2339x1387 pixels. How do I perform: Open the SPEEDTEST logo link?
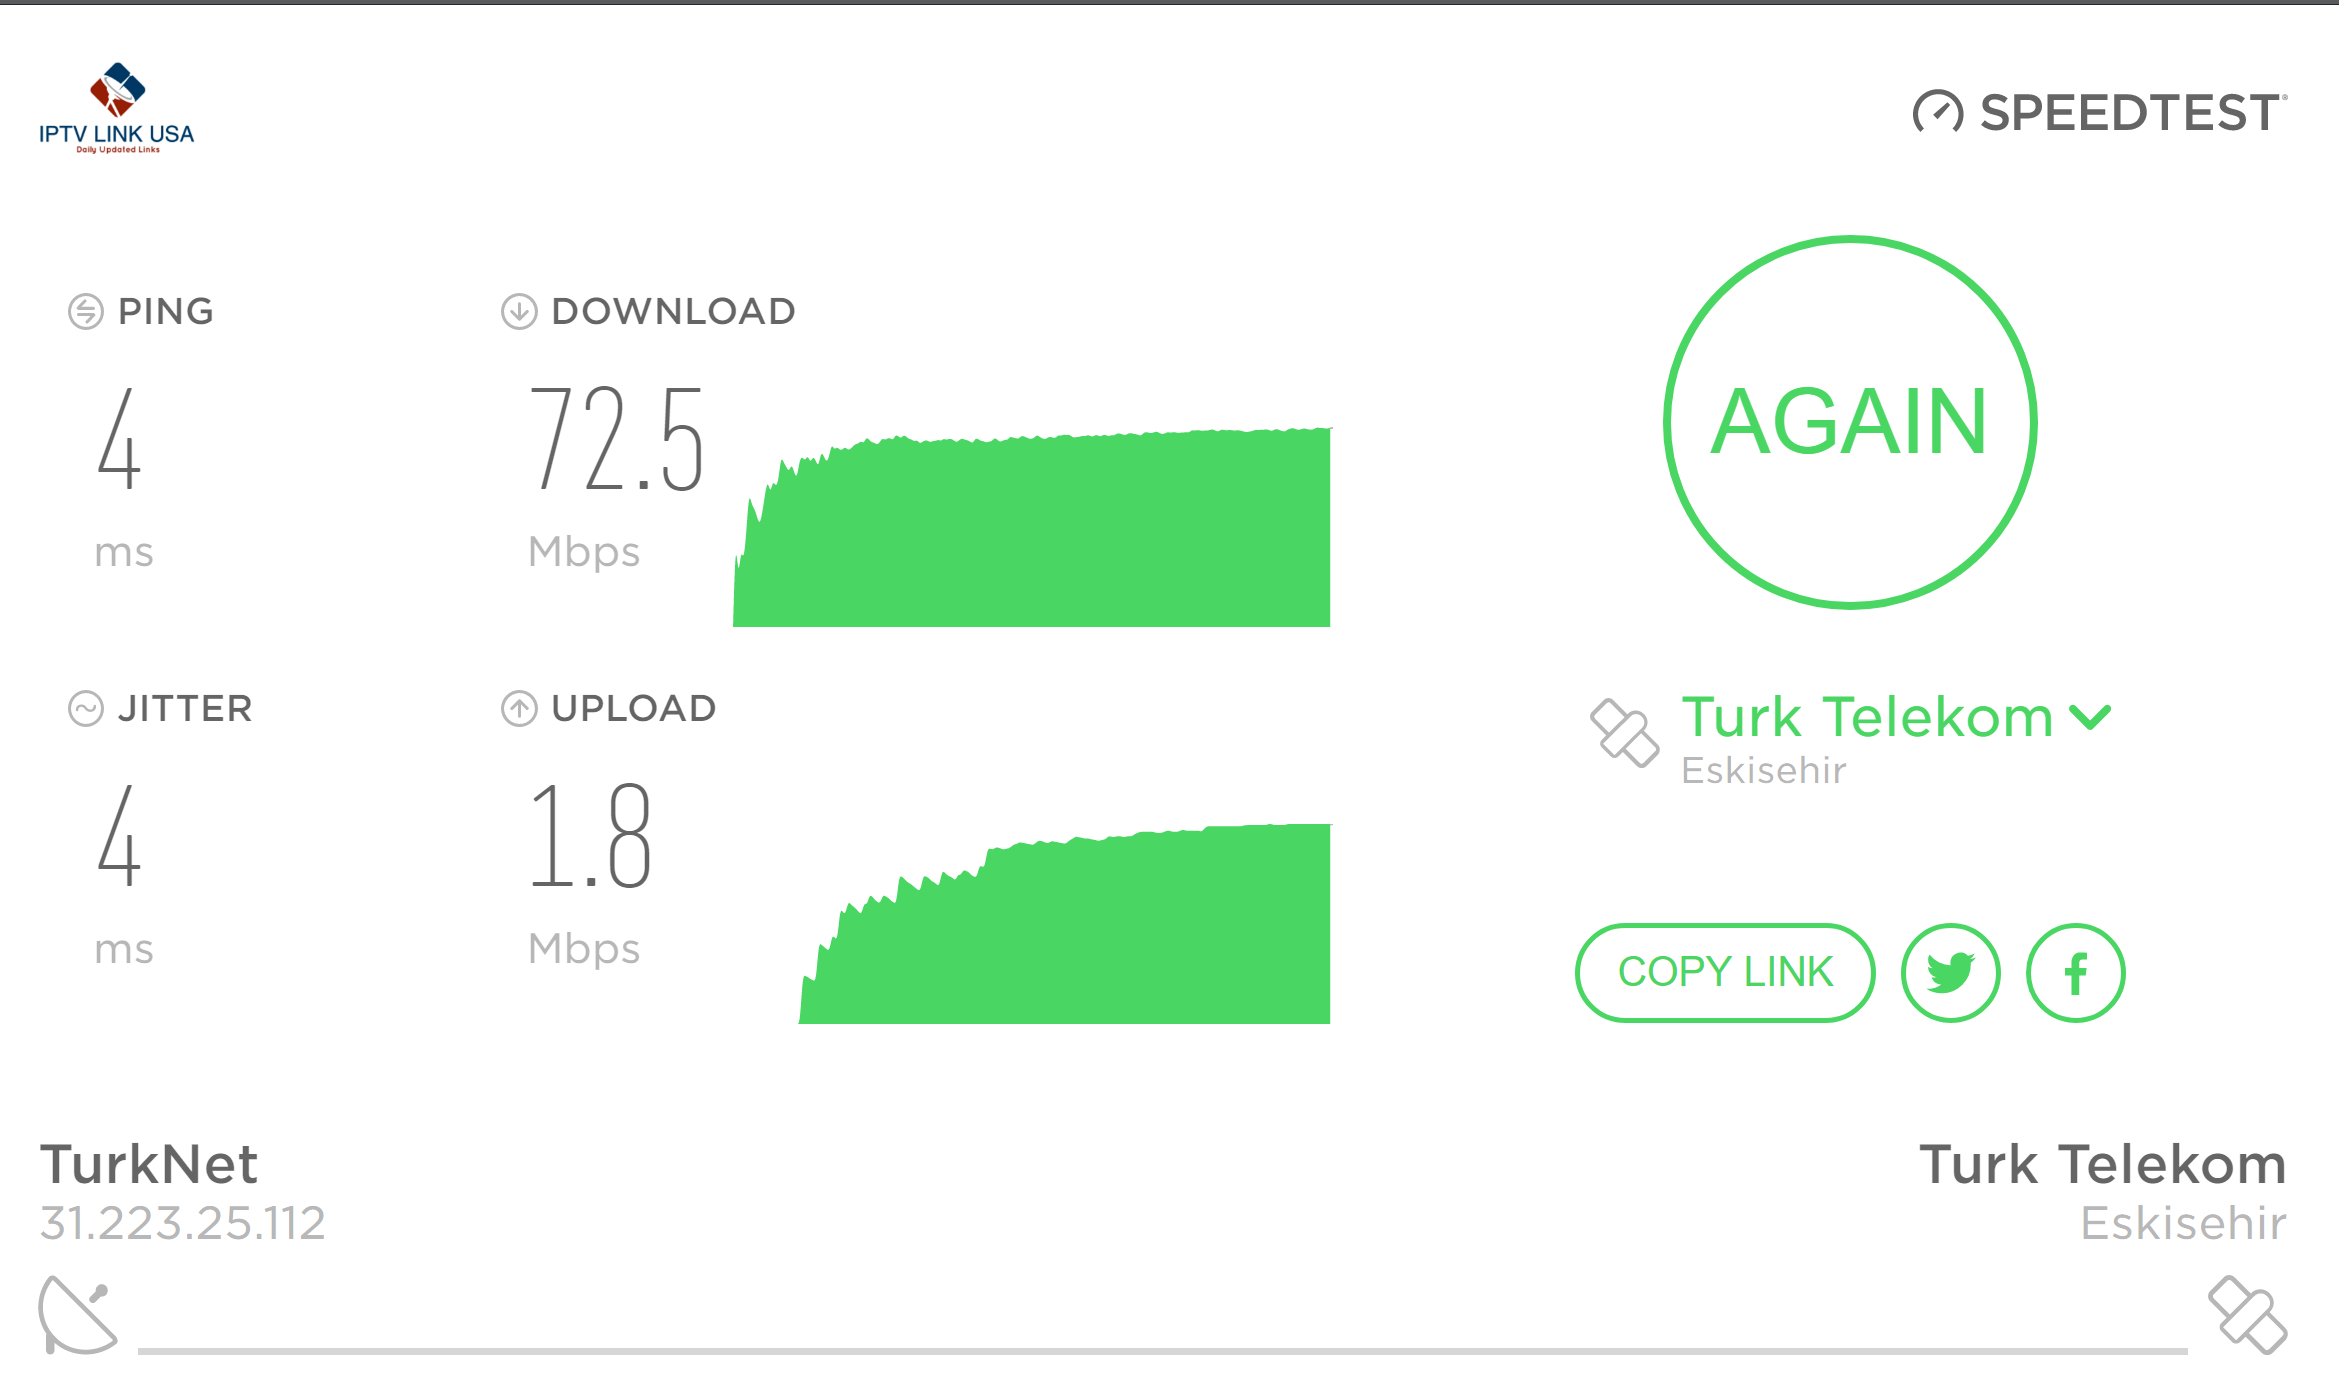point(2100,112)
